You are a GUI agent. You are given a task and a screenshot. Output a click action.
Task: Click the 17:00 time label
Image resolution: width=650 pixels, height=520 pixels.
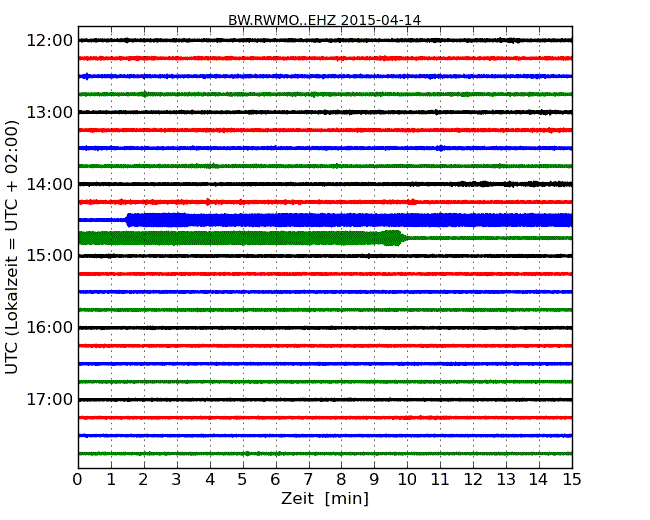[49, 399]
